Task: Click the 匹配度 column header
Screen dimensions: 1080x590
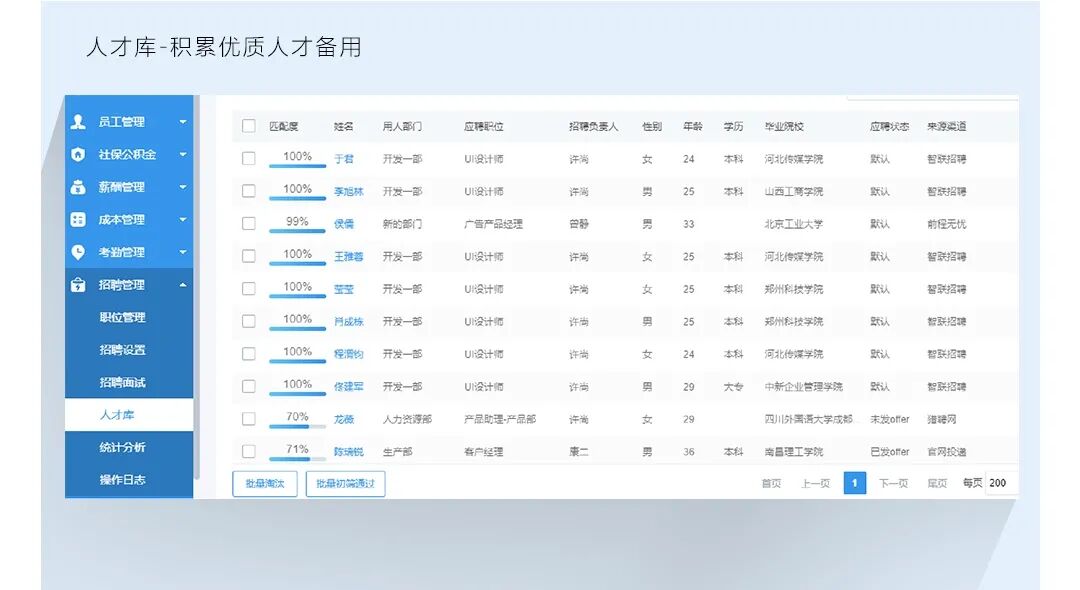Action: pyautogui.click(x=284, y=127)
